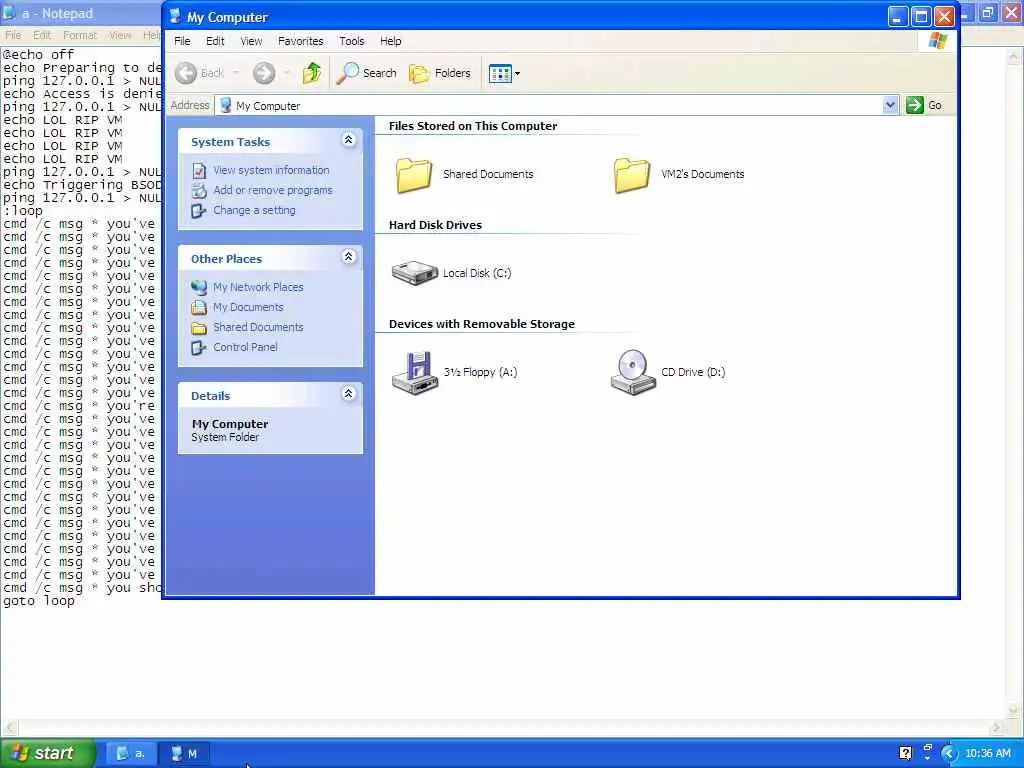Select the 3½ Floppy (A:) drive icon
The height and width of the screenshot is (768, 1024).
pyautogui.click(x=414, y=373)
